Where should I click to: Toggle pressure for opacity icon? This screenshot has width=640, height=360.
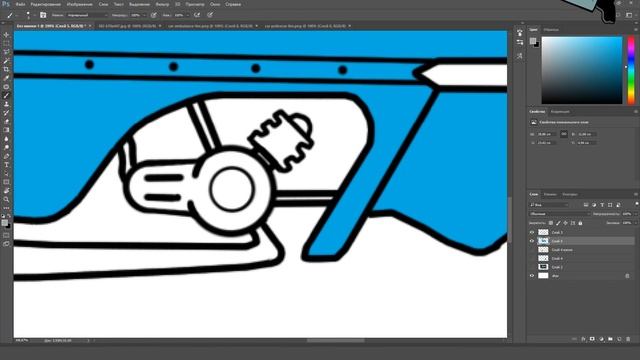pyautogui.click(x=154, y=15)
